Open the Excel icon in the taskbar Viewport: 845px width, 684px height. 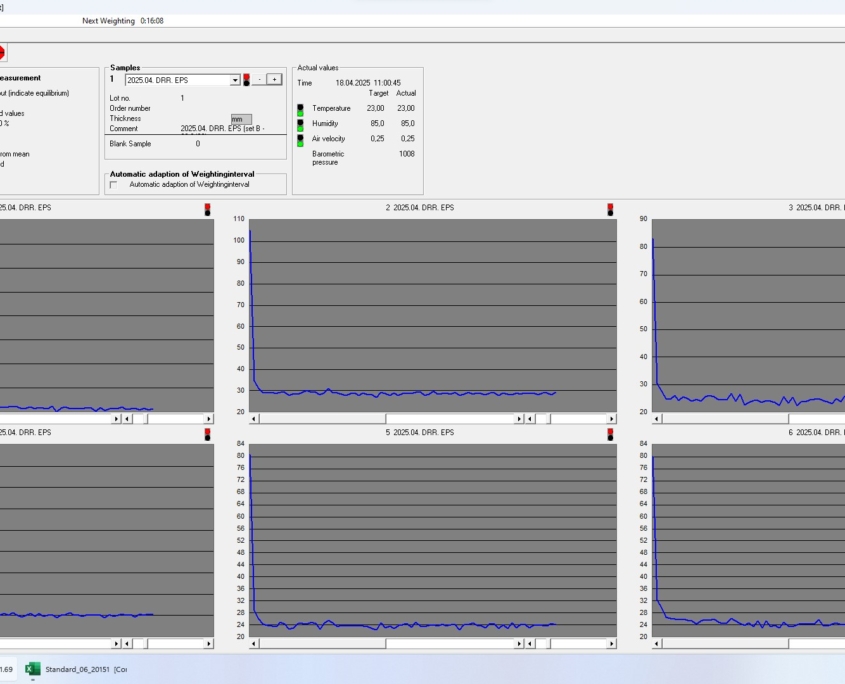[x=32, y=669]
